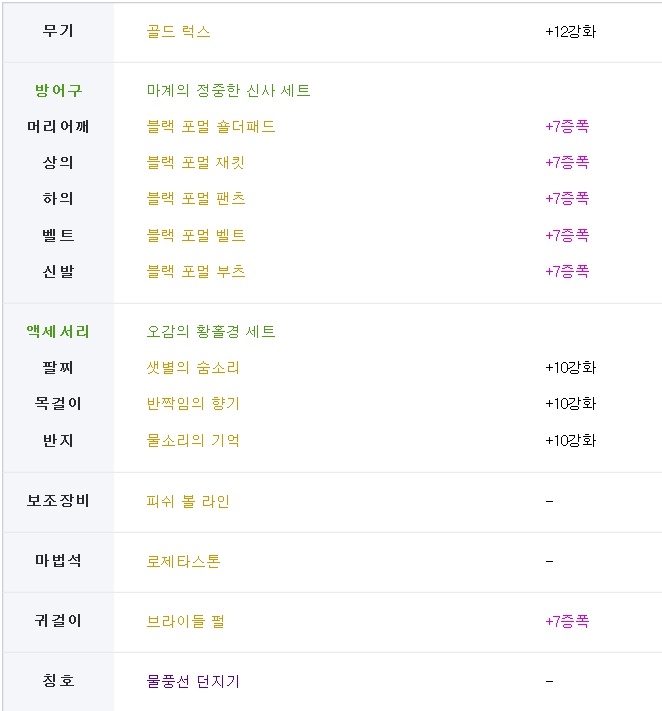Click the +10강화 value beside 샛별의 숨소리
The height and width of the screenshot is (711, 662).
571,368
